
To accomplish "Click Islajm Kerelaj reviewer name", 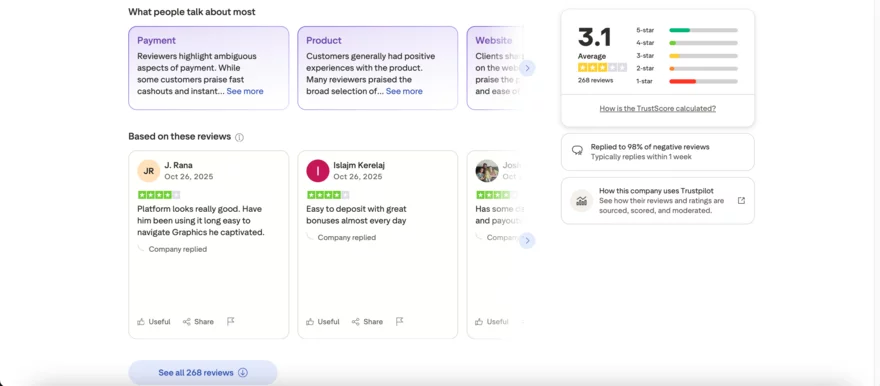I will point(359,165).
